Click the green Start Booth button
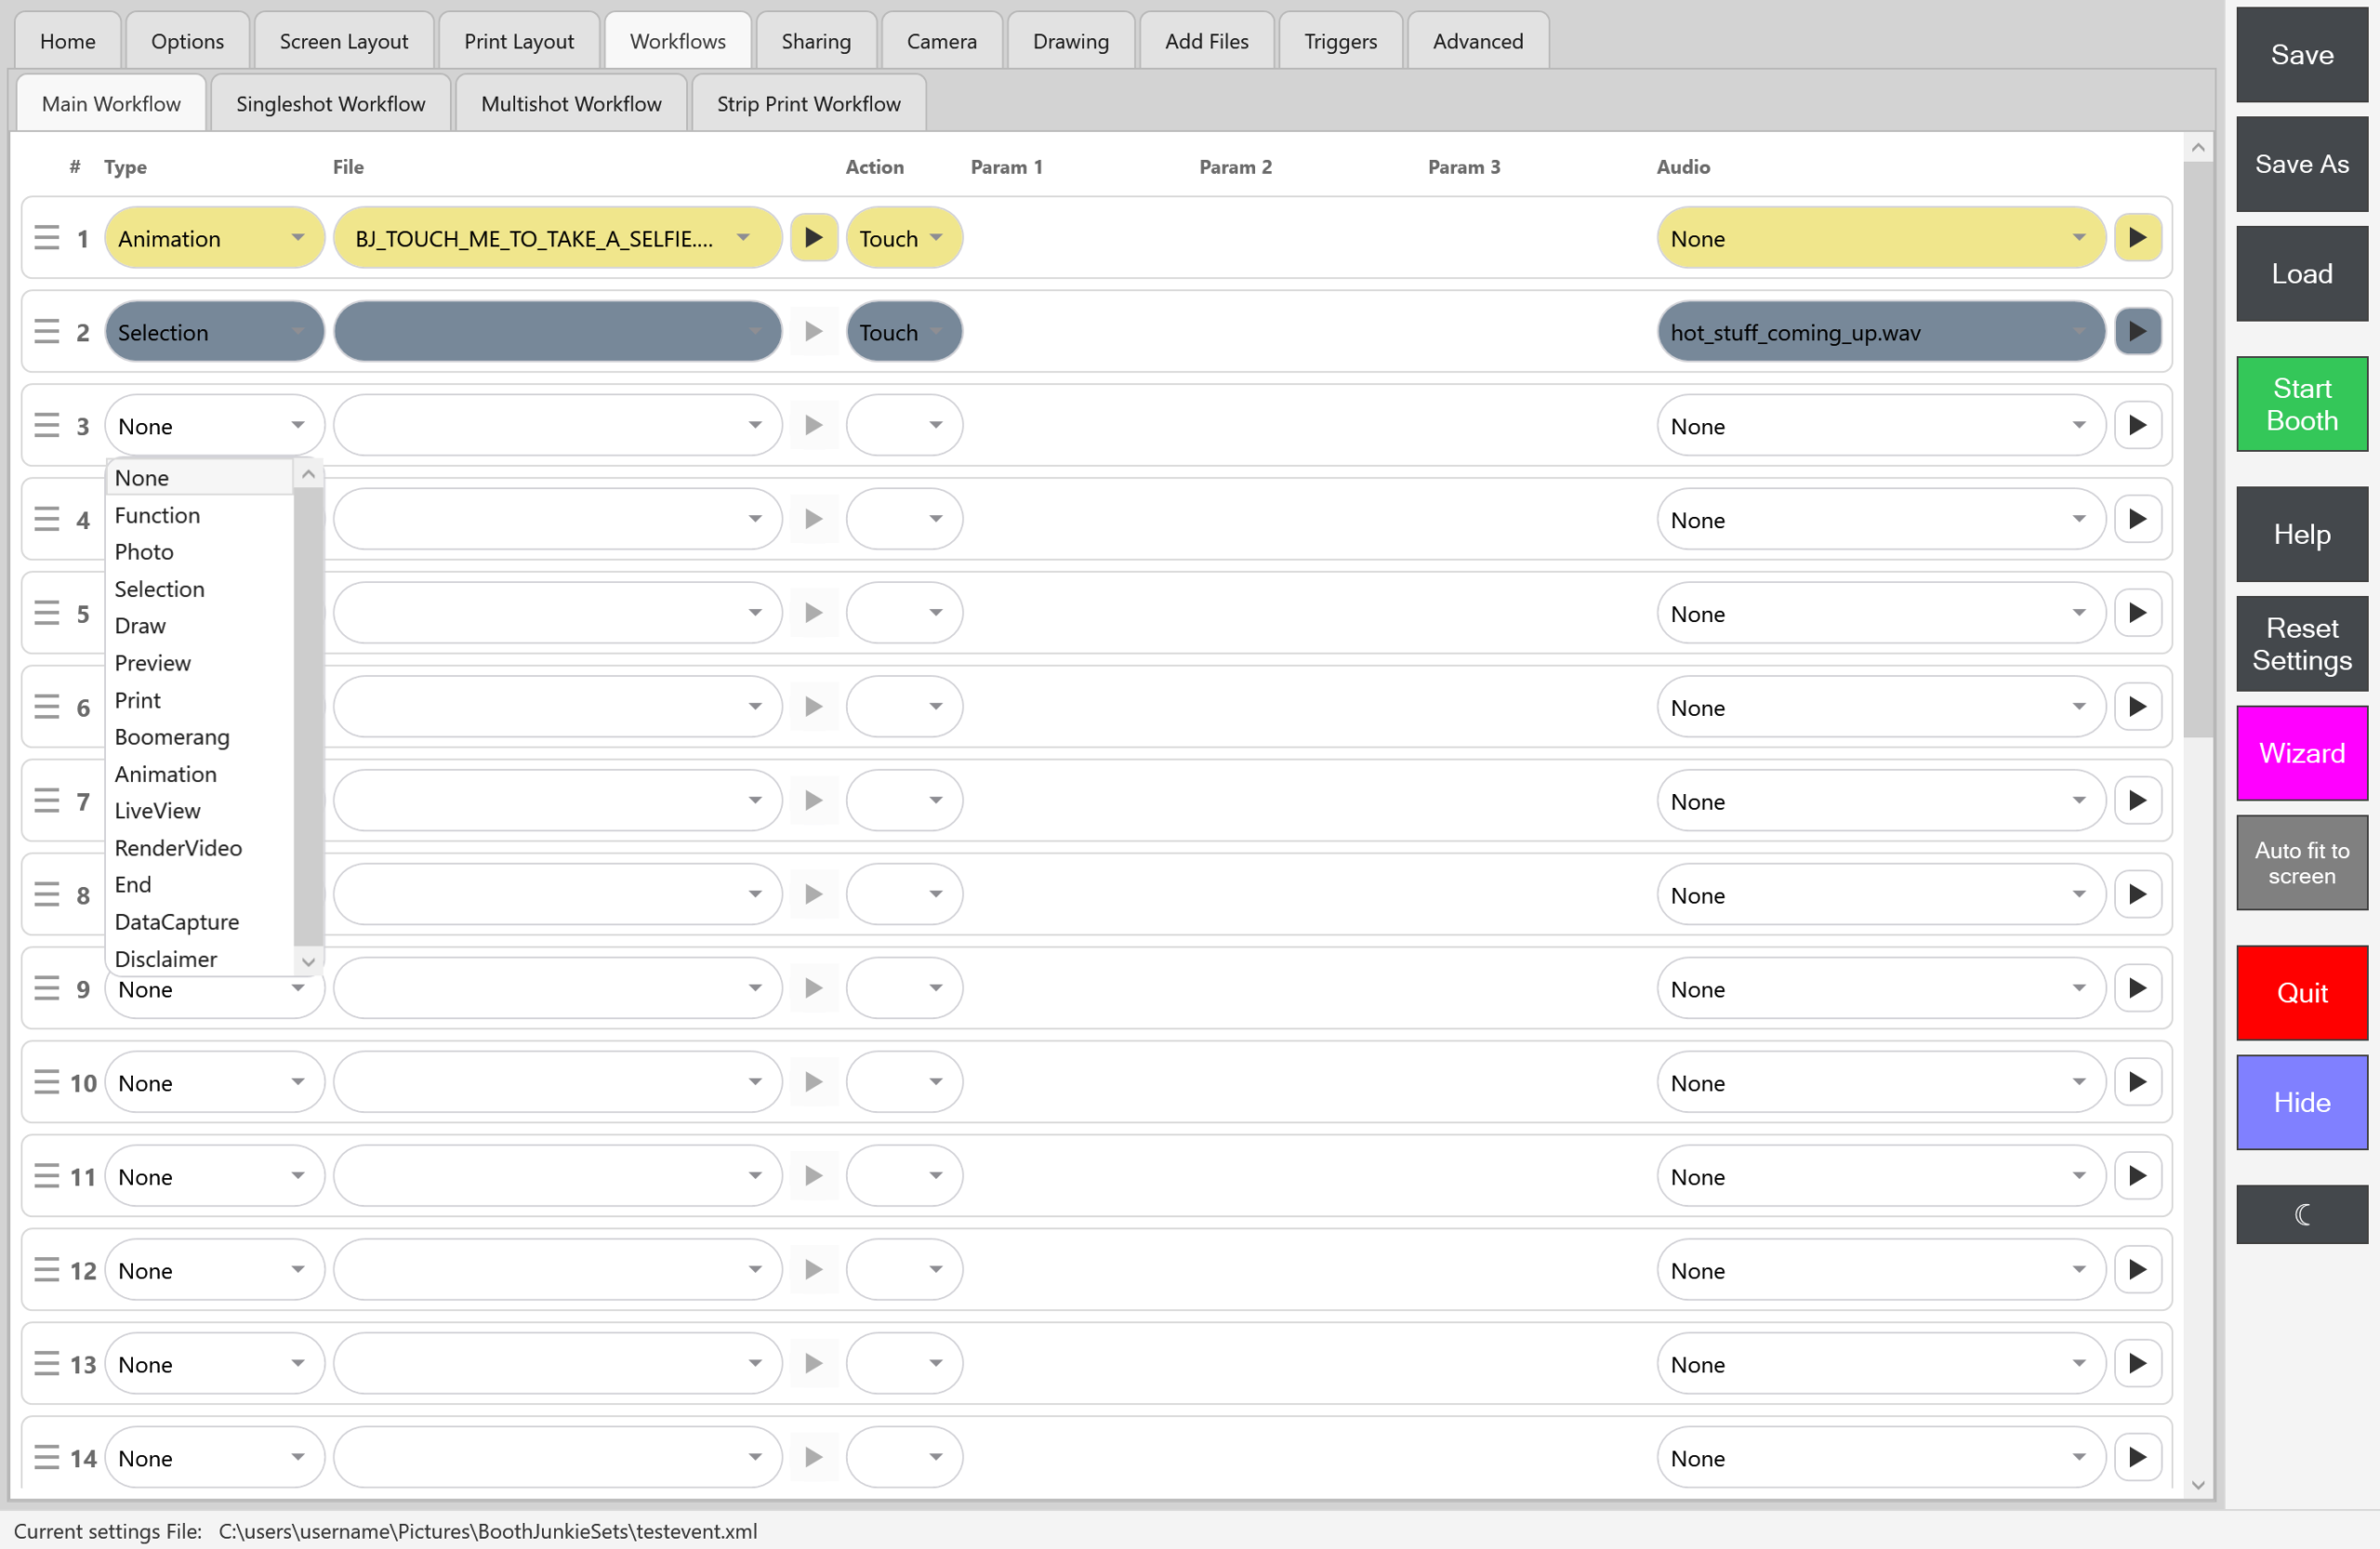 coord(2302,404)
